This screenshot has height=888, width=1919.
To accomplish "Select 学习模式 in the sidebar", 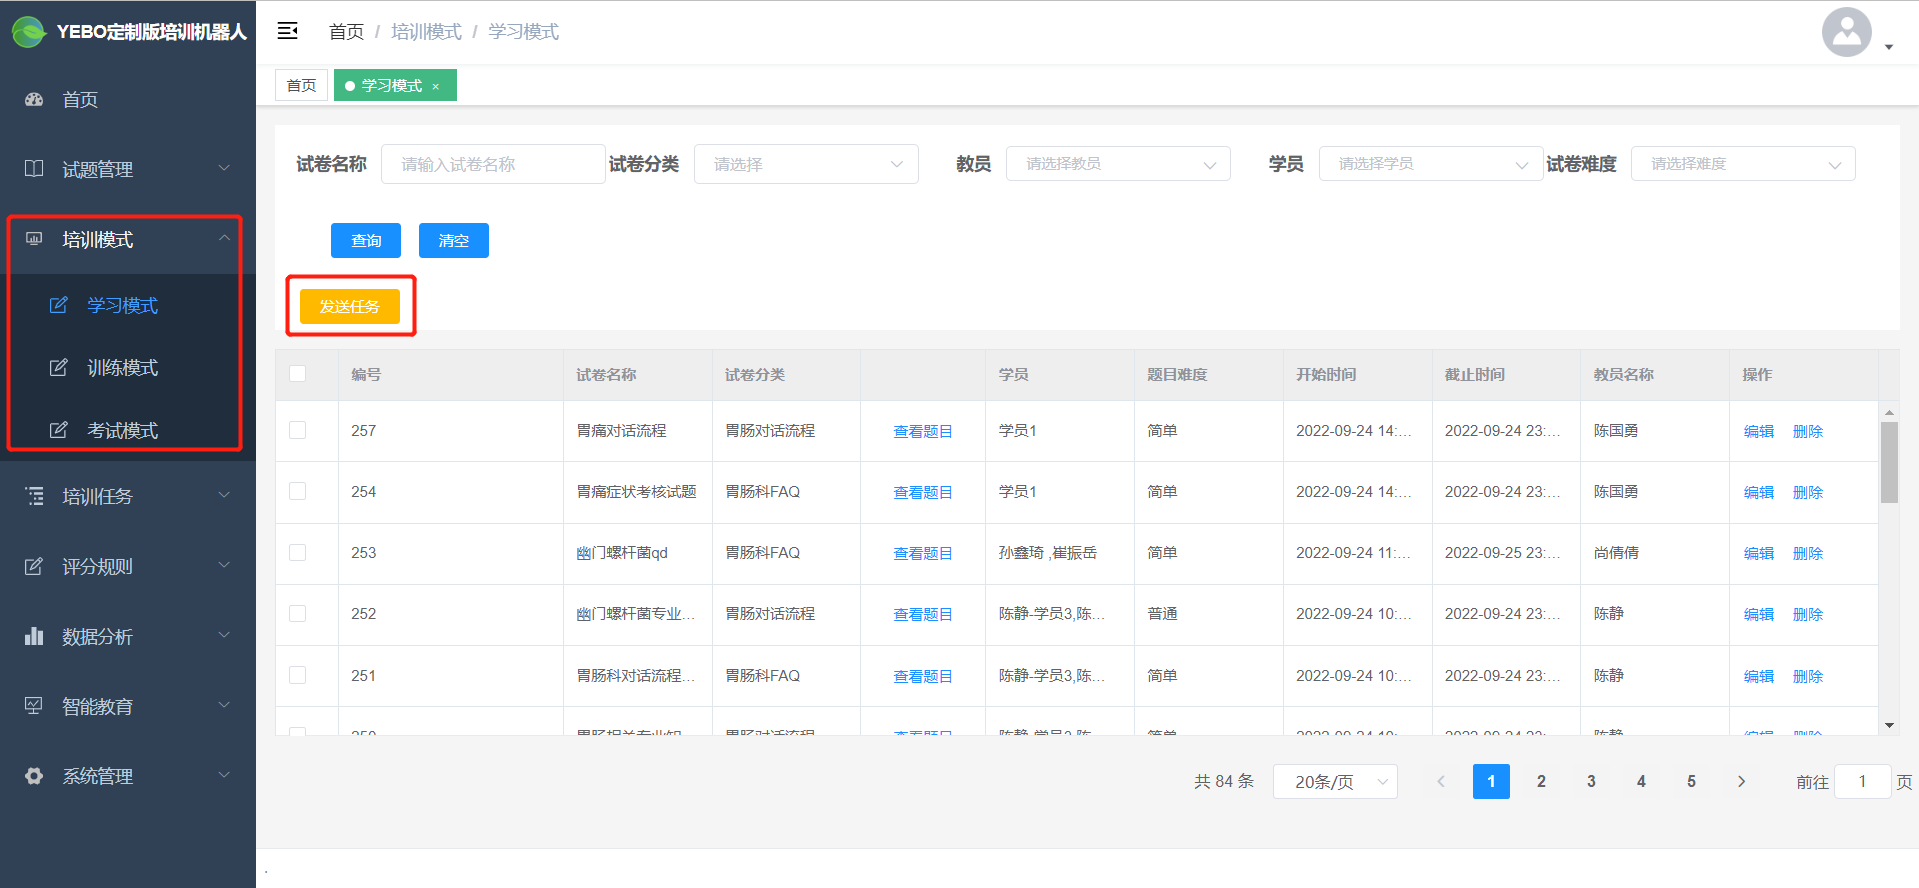I will click(128, 305).
